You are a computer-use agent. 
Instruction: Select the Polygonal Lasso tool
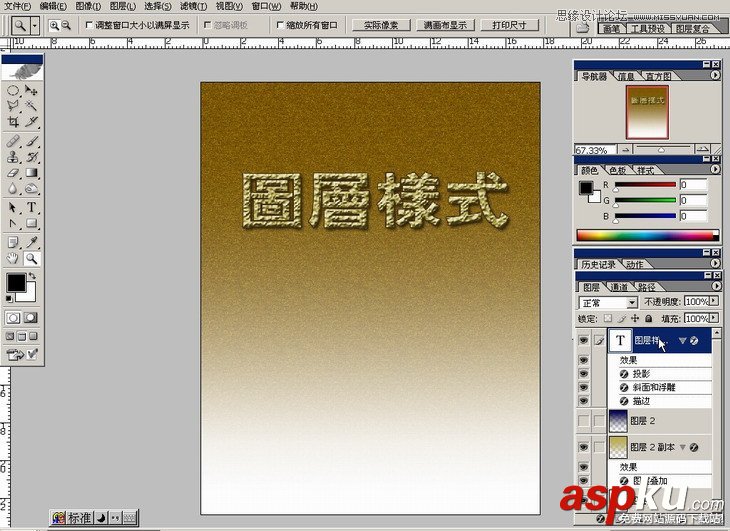[13, 106]
